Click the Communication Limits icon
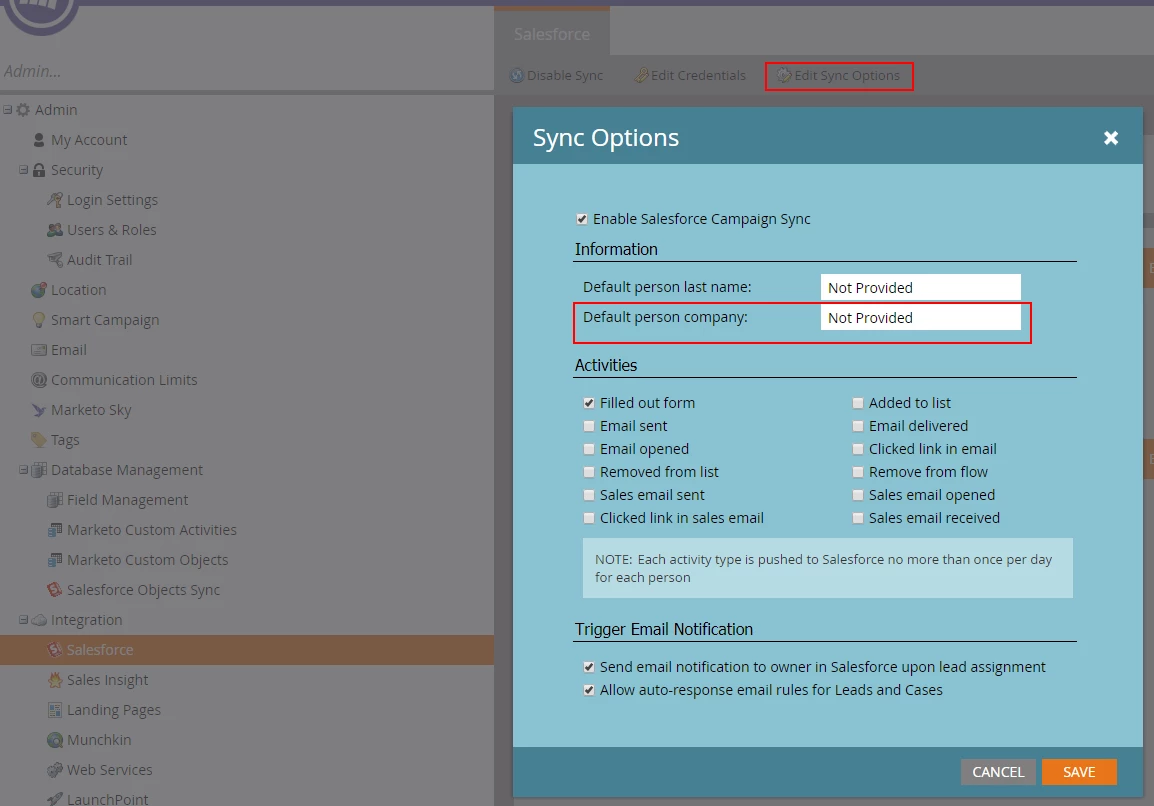This screenshot has width=1154, height=806. (x=39, y=380)
